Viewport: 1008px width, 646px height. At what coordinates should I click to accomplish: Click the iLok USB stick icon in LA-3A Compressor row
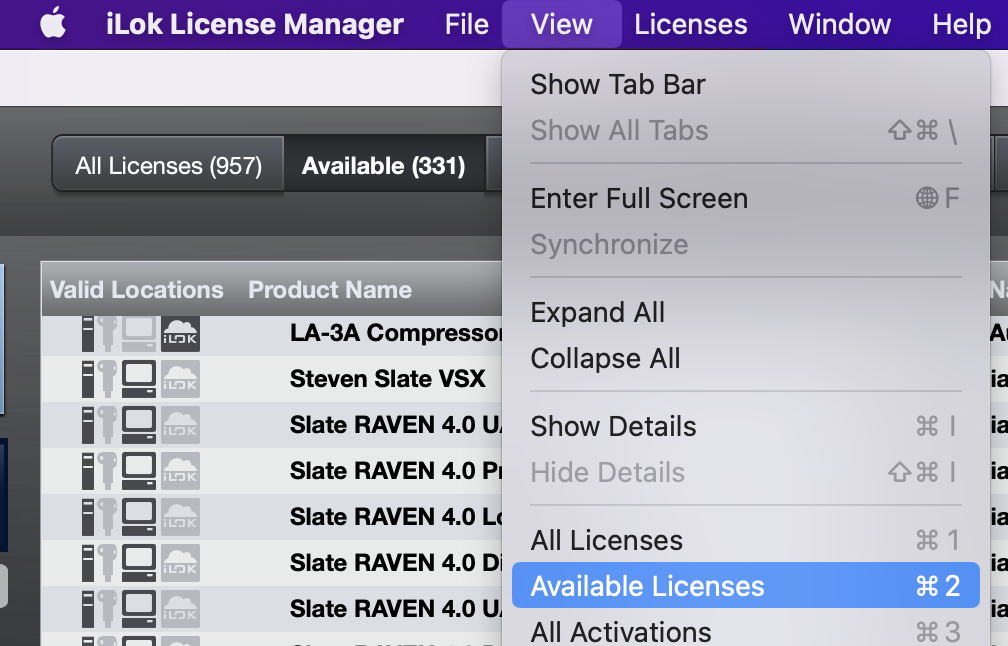coord(87,334)
